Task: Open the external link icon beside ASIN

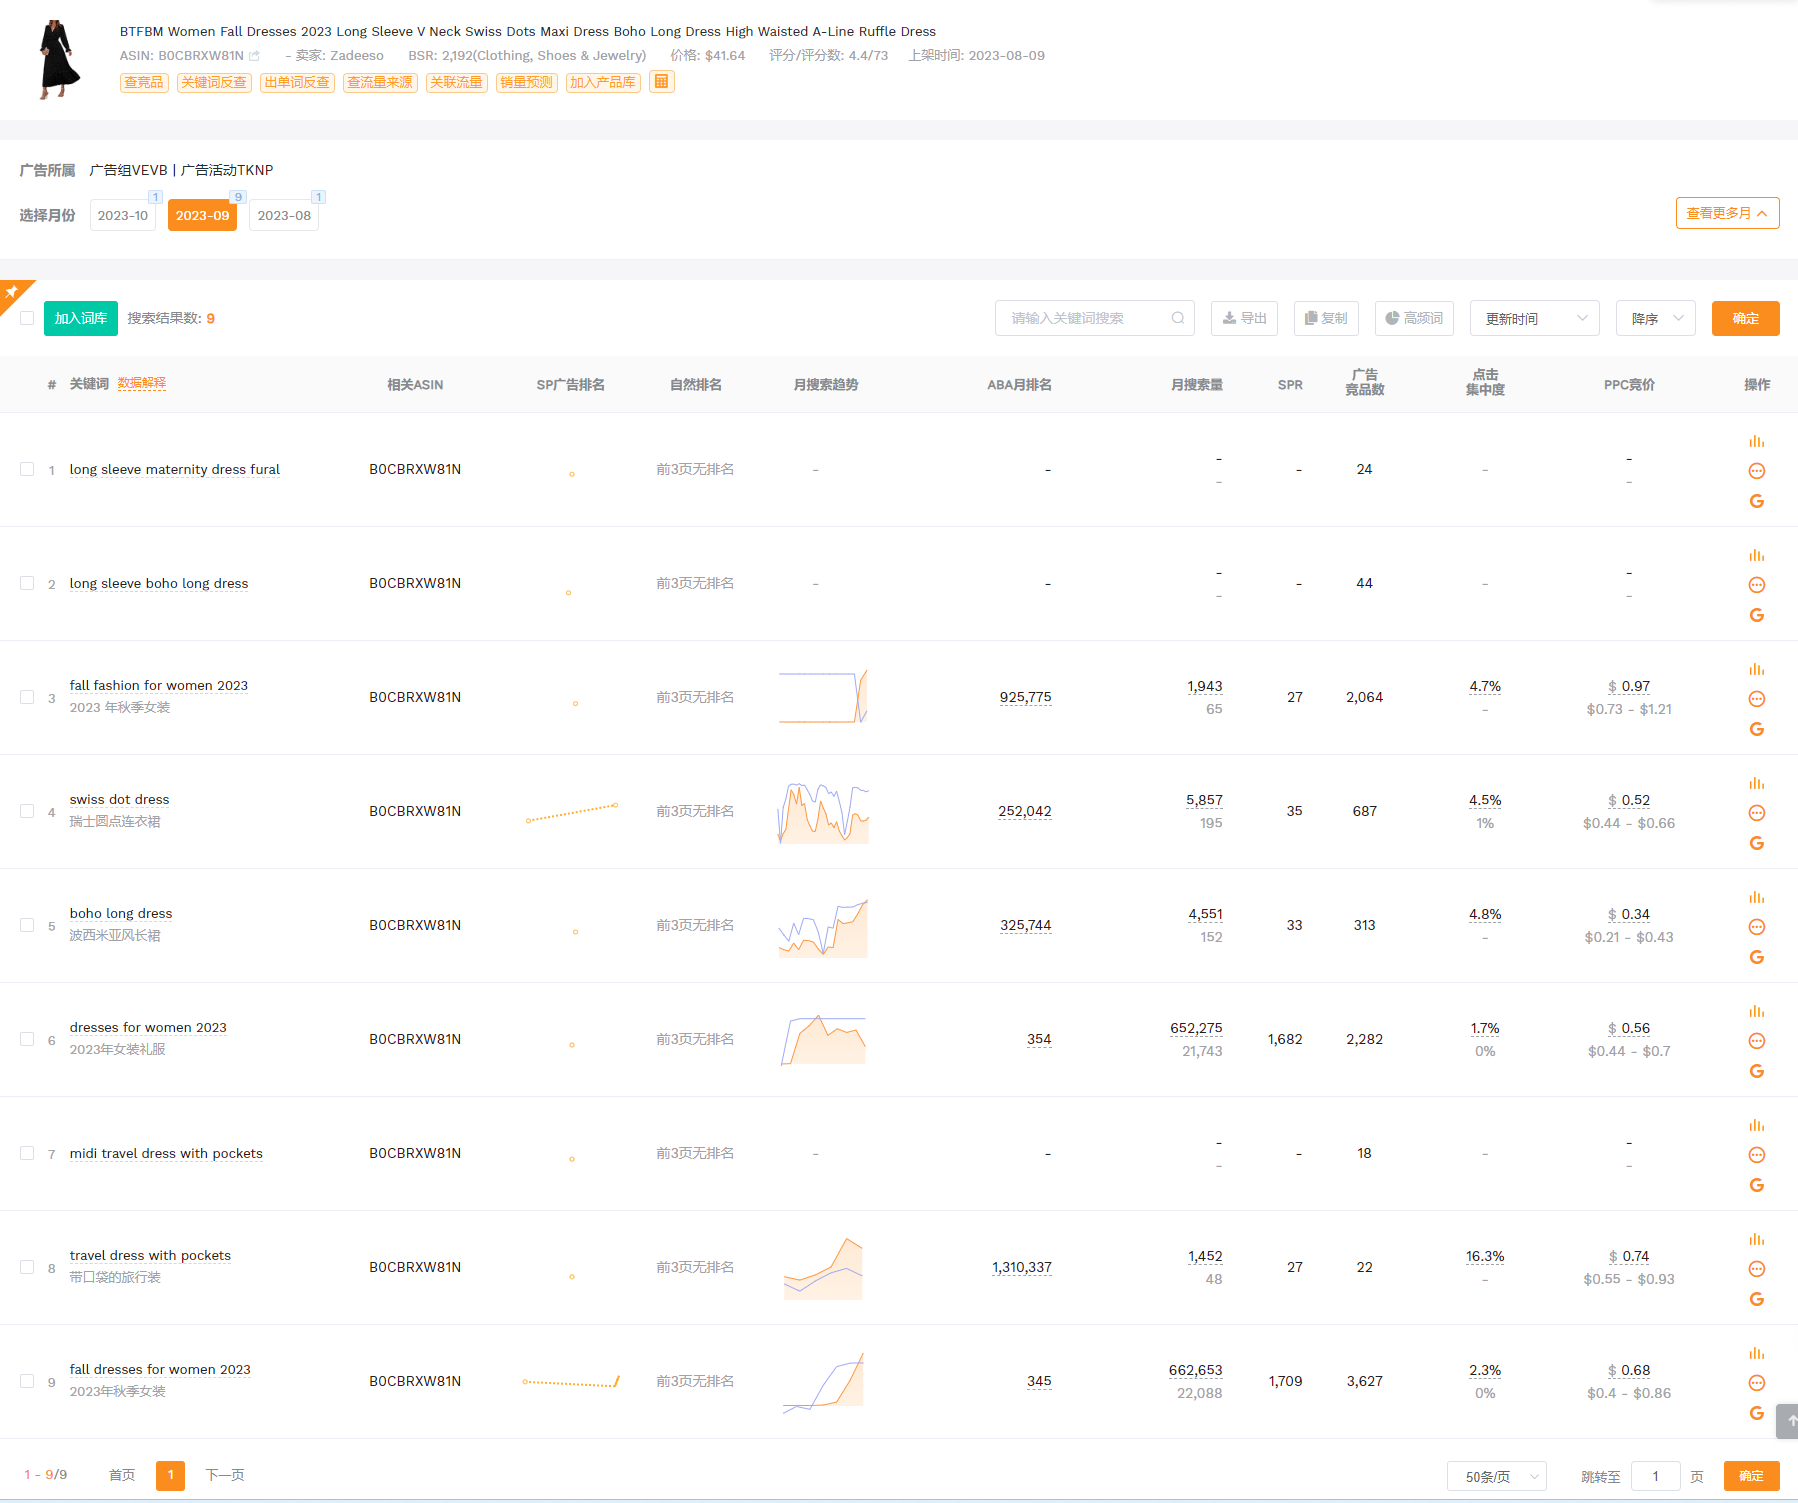Action: coord(255,56)
